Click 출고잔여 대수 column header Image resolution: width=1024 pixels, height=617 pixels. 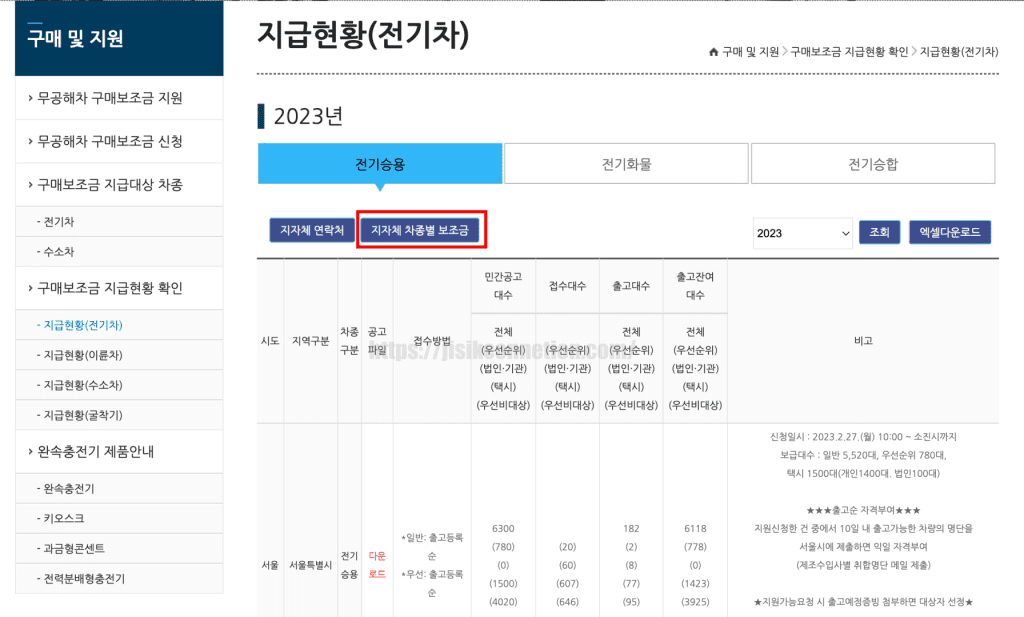695,286
